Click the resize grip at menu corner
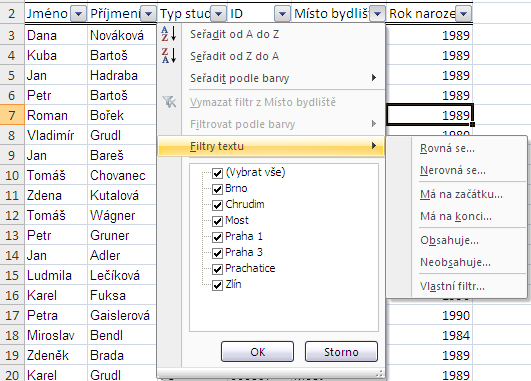This screenshot has height=381, width=531. tap(380, 373)
